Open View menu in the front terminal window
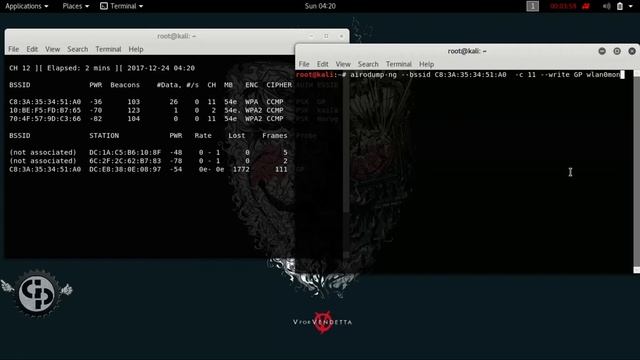Image resolution: width=640 pixels, height=360 pixels. click(x=343, y=64)
